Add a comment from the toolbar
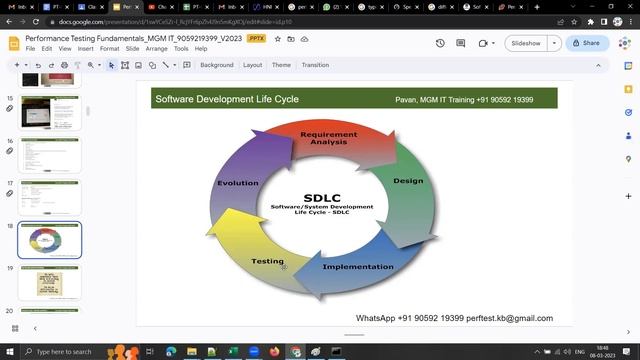640x360 pixels. click(187, 65)
